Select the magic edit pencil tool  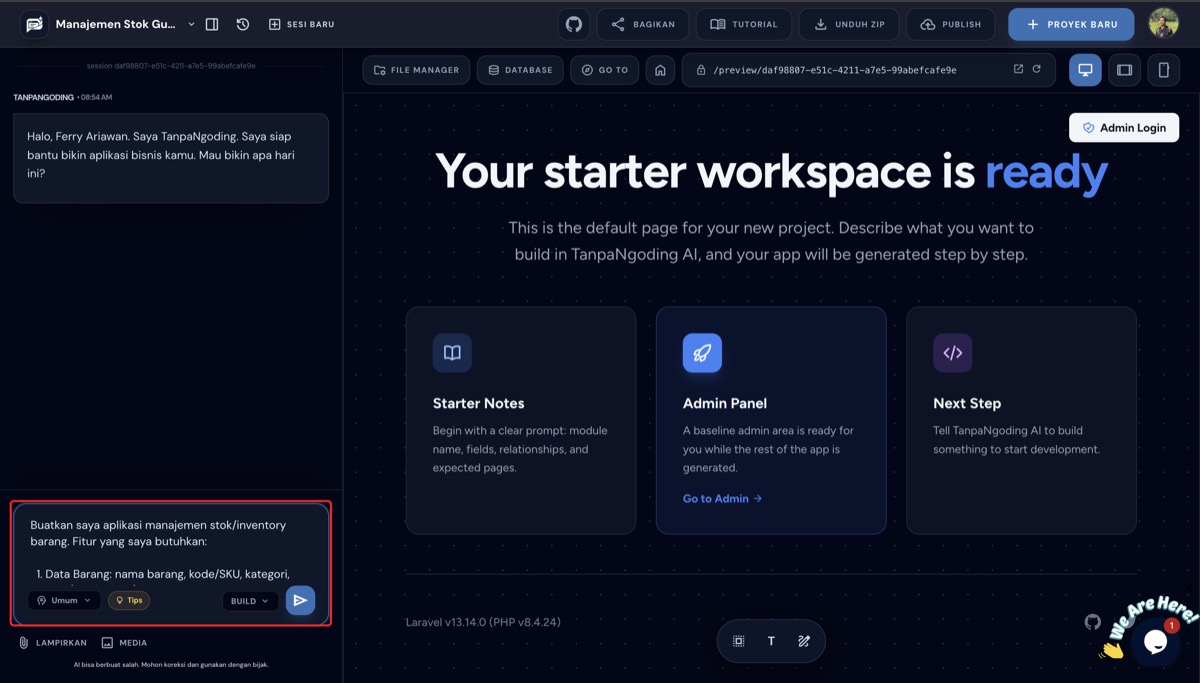(804, 641)
